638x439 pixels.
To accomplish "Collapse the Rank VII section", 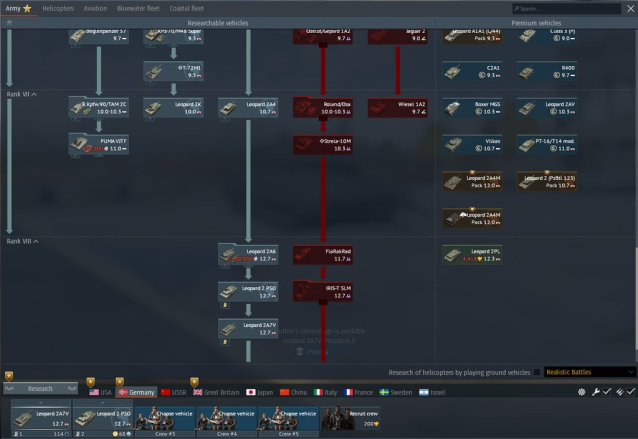I will pos(22,94).
